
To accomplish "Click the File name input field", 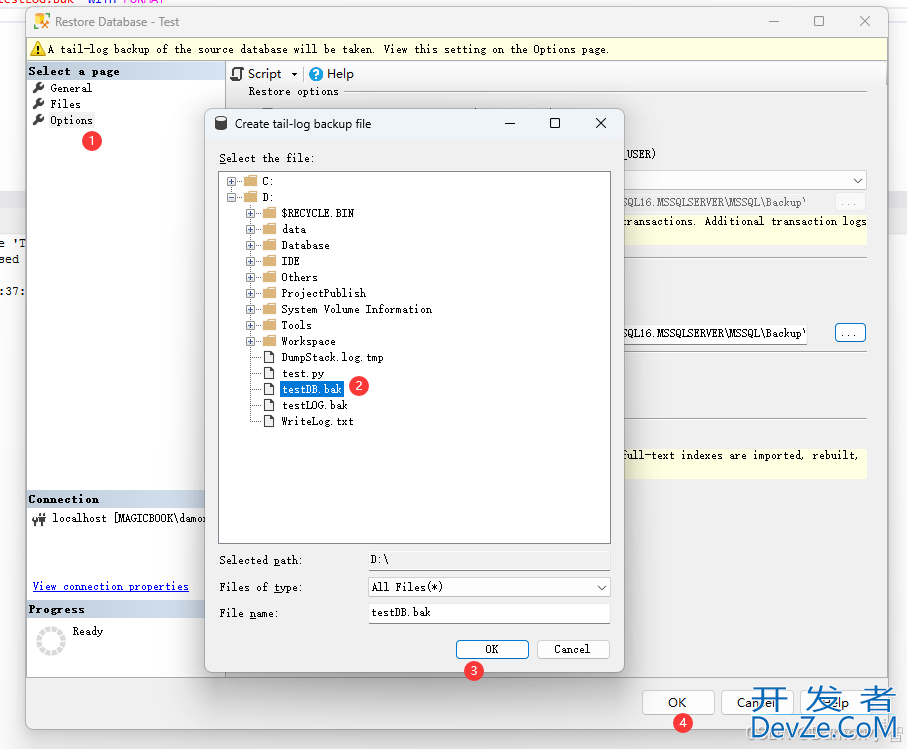I will pos(489,613).
